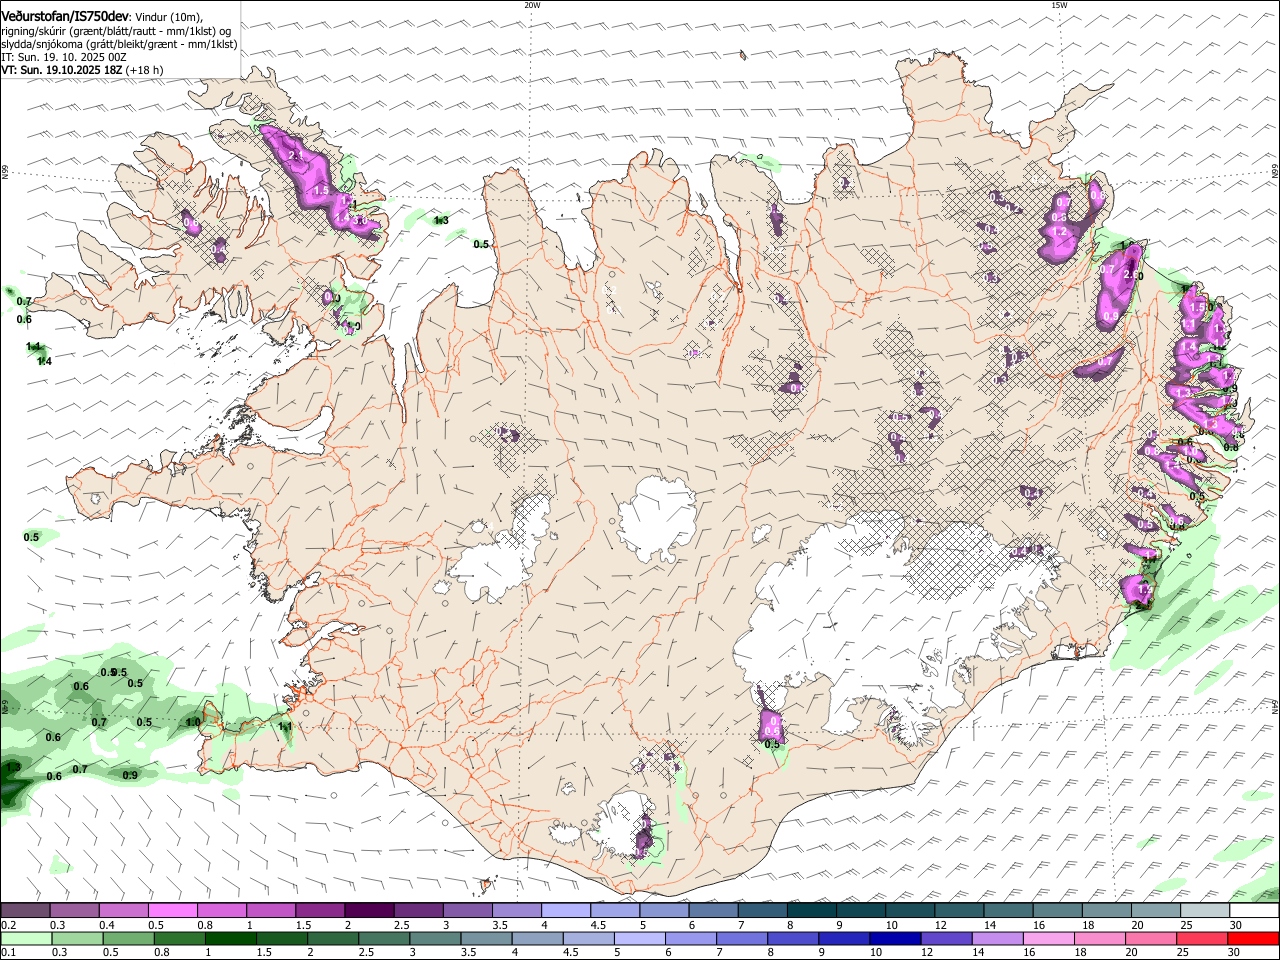Viewport: 1280px width, 960px height.
Task: Pick the darkest purple 2 swatch in top legend row
Action: [x=369, y=911]
